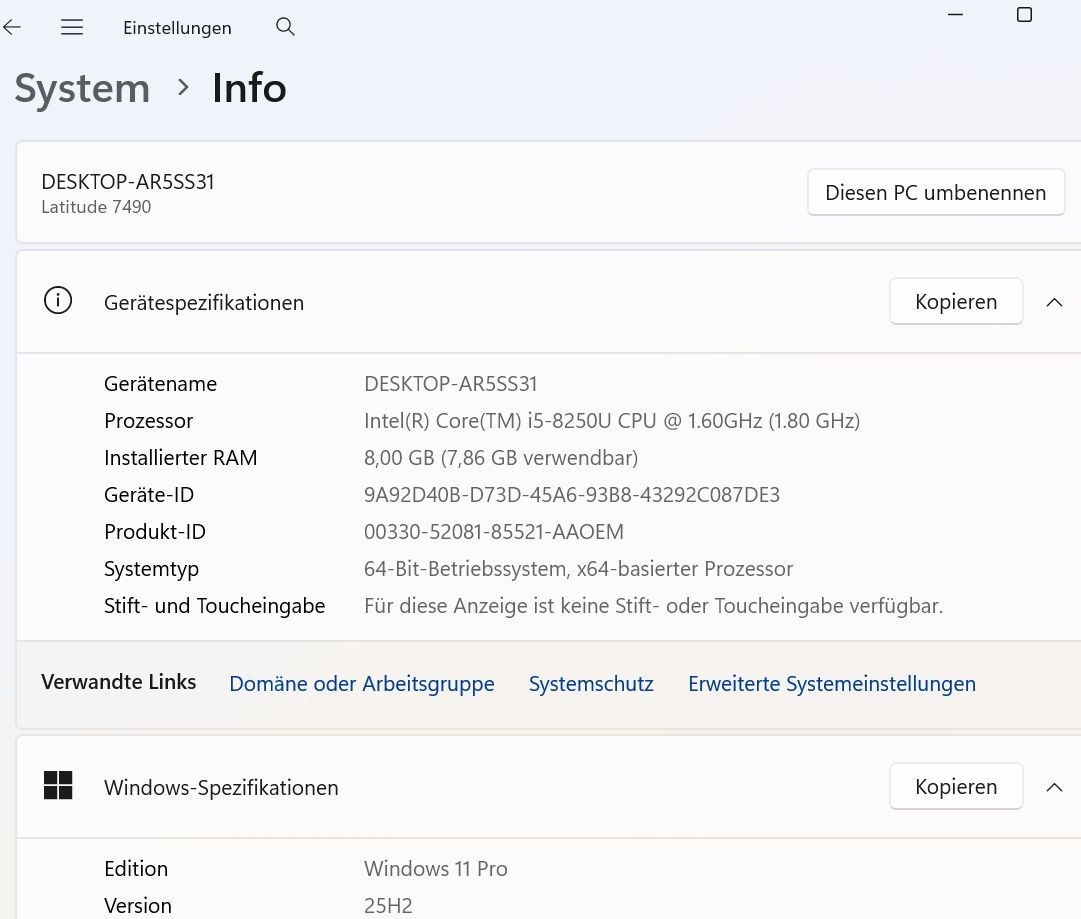Click Diesen PC umbenennen button
Viewport: 1081px width, 919px height.
[935, 192]
